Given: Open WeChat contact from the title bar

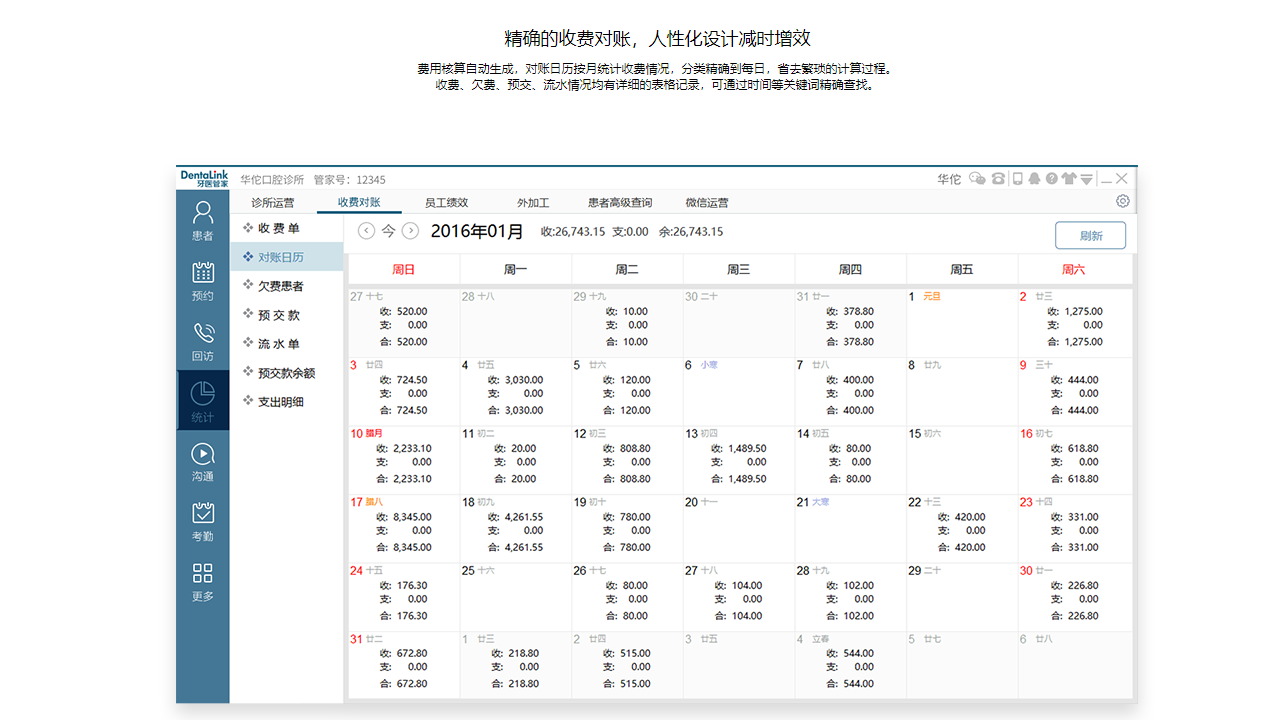Looking at the screenshot, I should tap(977, 178).
